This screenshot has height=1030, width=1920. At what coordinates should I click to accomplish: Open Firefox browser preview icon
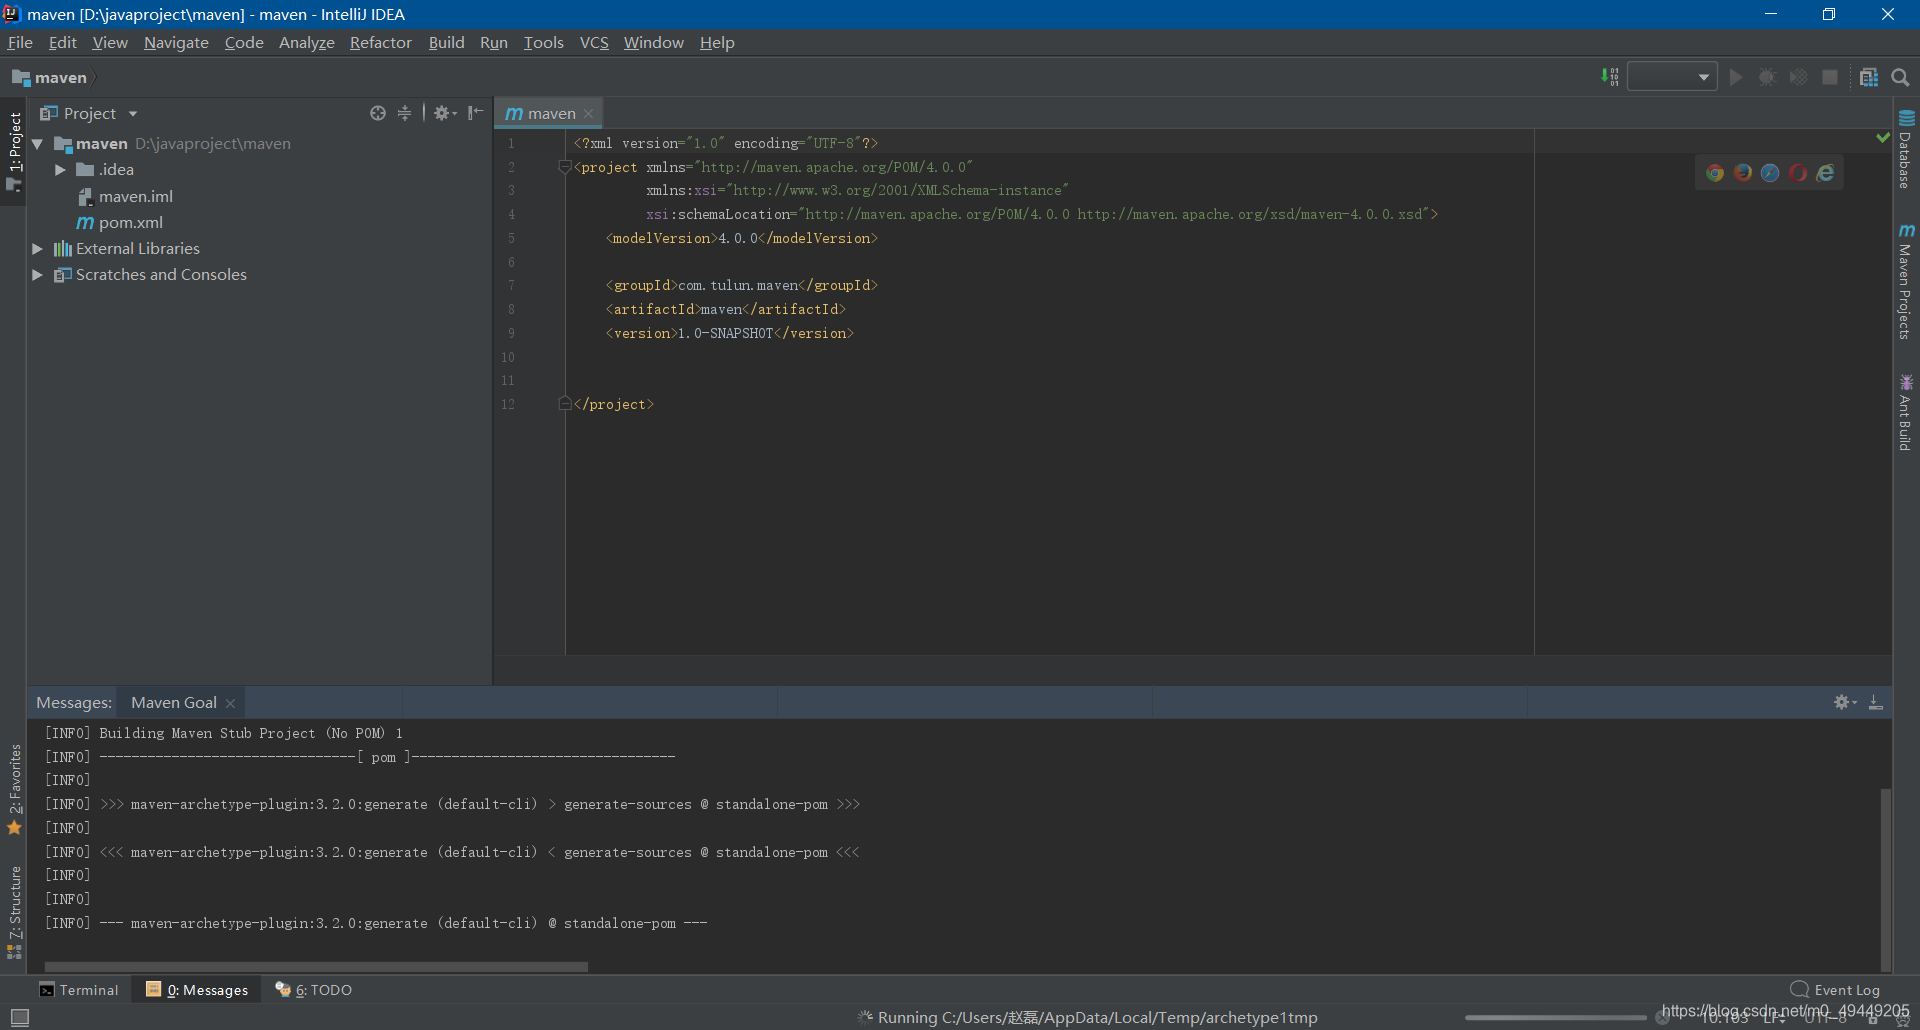coord(1743,173)
